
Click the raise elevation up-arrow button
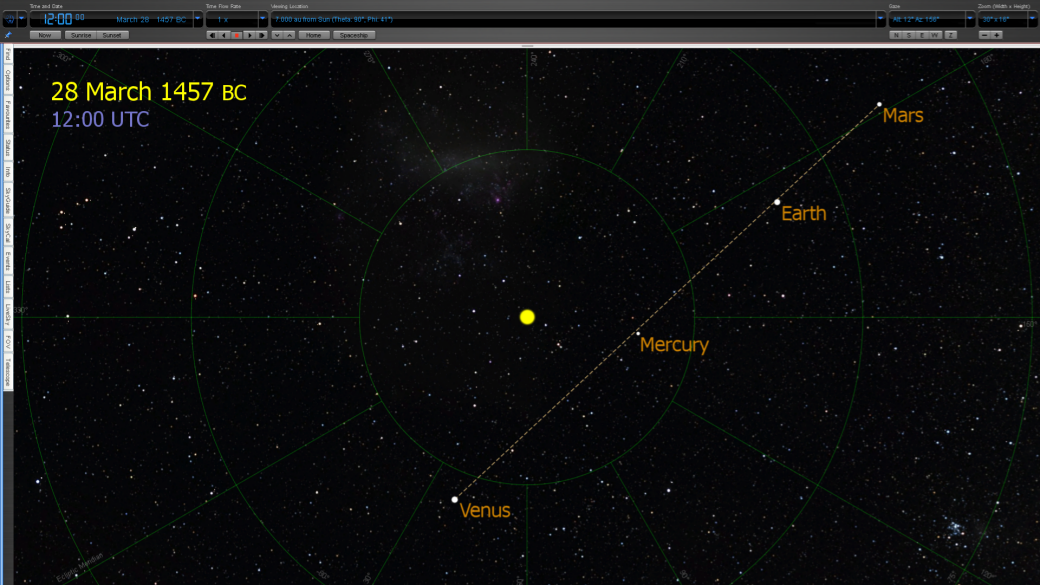point(290,35)
